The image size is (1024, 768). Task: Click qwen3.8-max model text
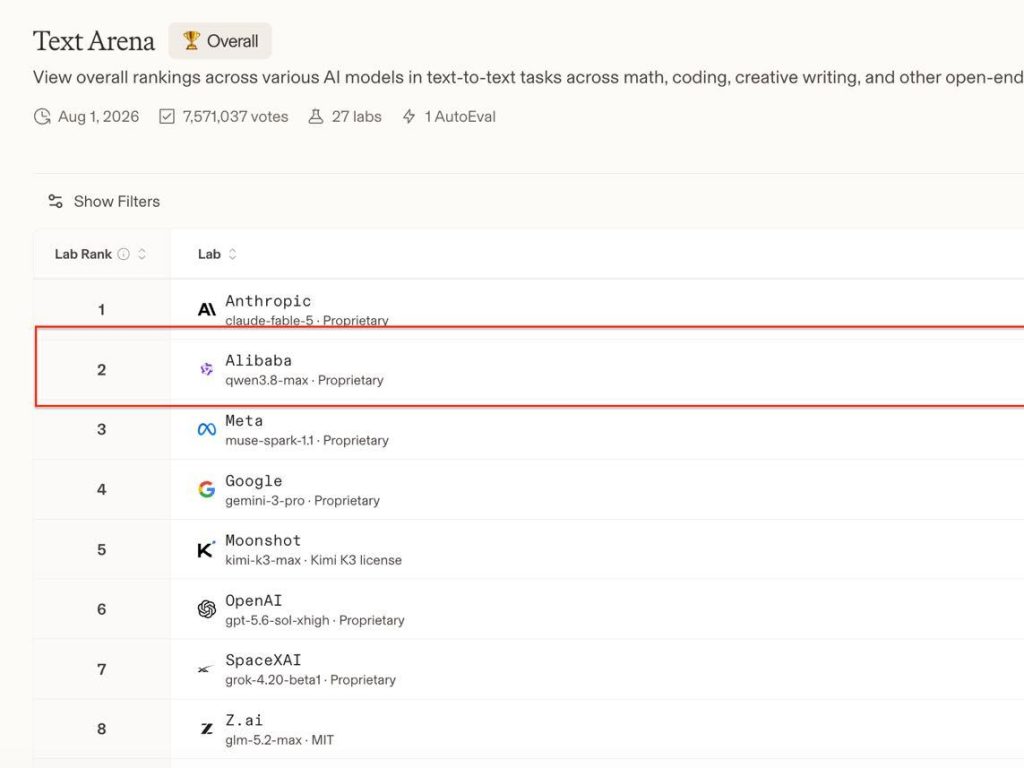coord(266,380)
